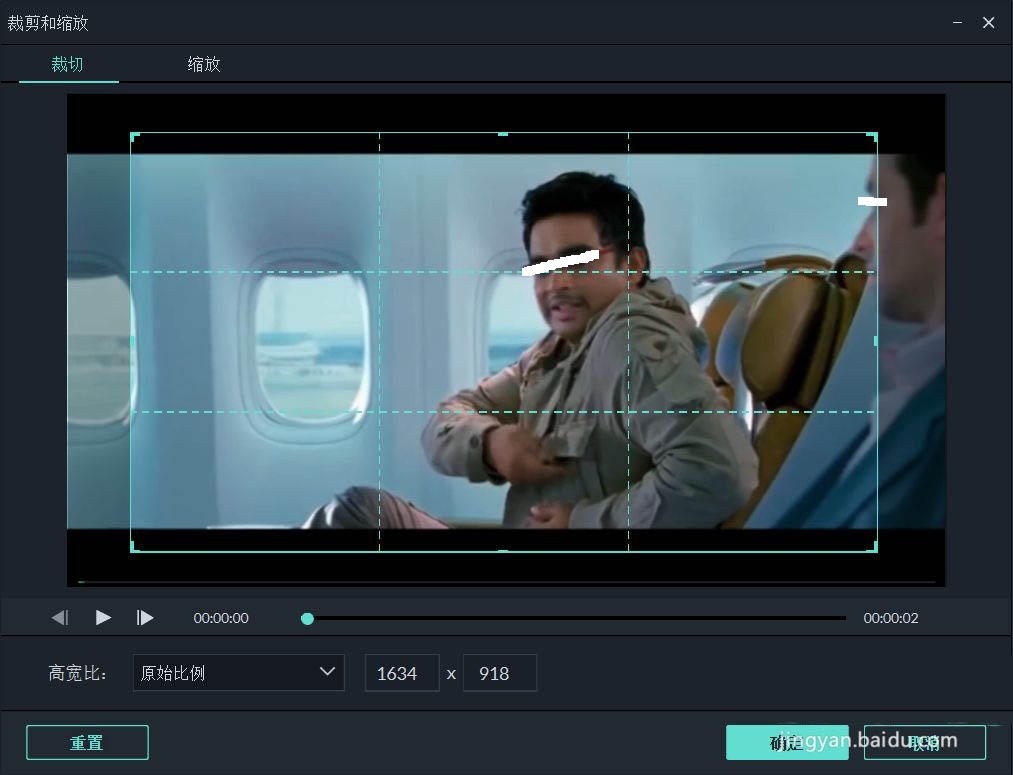Click the left-middle crop edge handle
This screenshot has height=775, width=1013.
point(132,340)
